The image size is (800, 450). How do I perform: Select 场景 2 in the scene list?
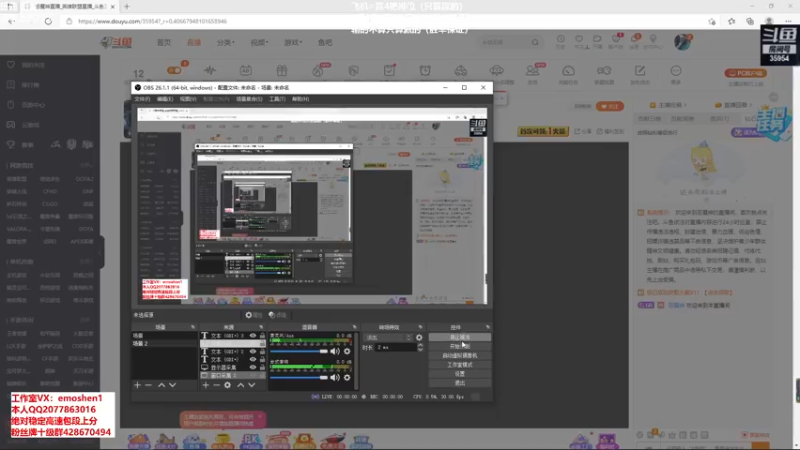tap(164, 343)
